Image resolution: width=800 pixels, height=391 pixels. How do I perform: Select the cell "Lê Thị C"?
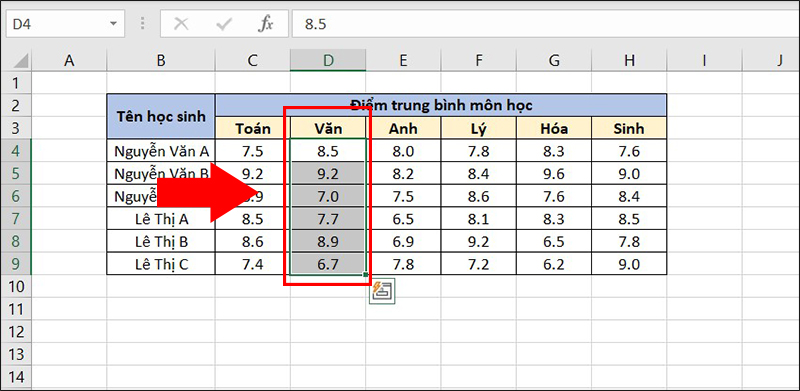coord(161,264)
